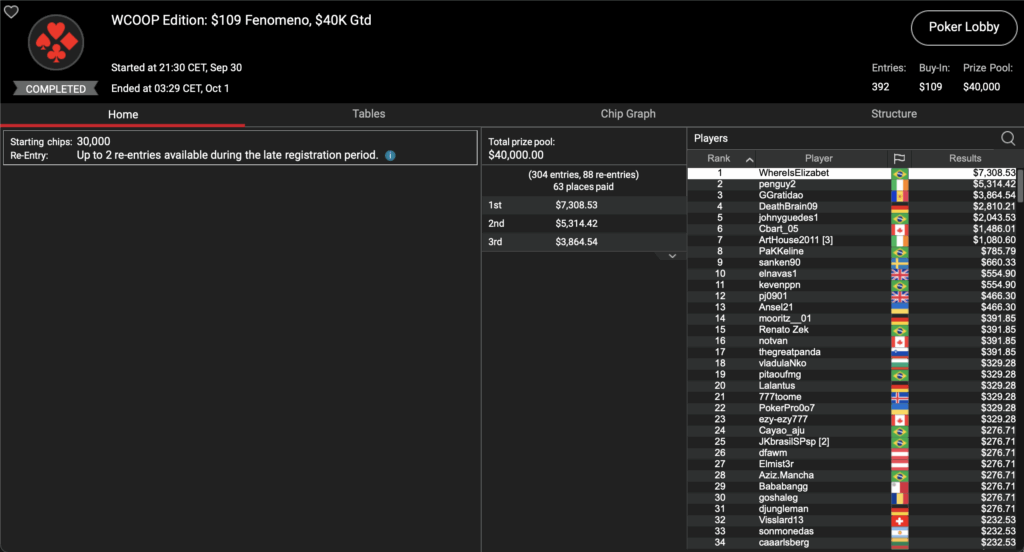This screenshot has height=552, width=1024.
Task: Search players with the magnifier icon
Action: 1008,139
